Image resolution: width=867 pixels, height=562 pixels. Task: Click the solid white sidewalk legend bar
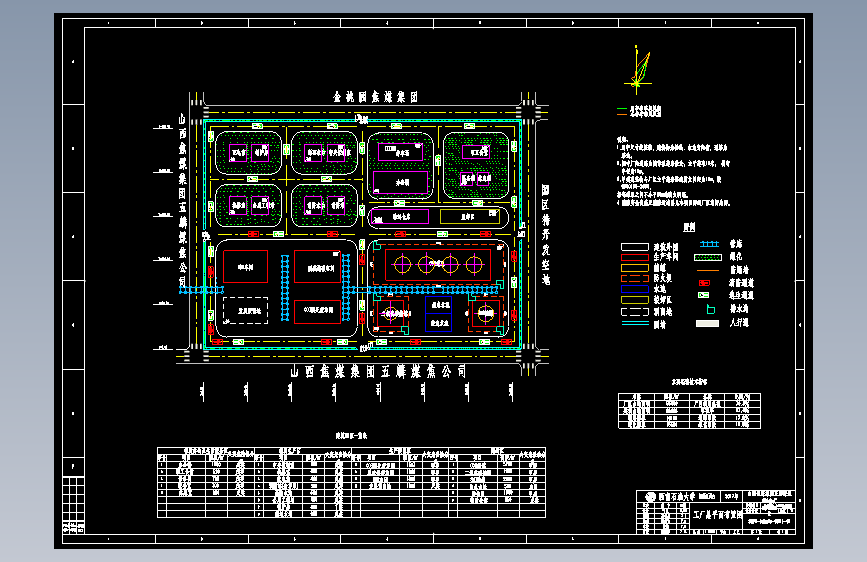tap(707, 324)
